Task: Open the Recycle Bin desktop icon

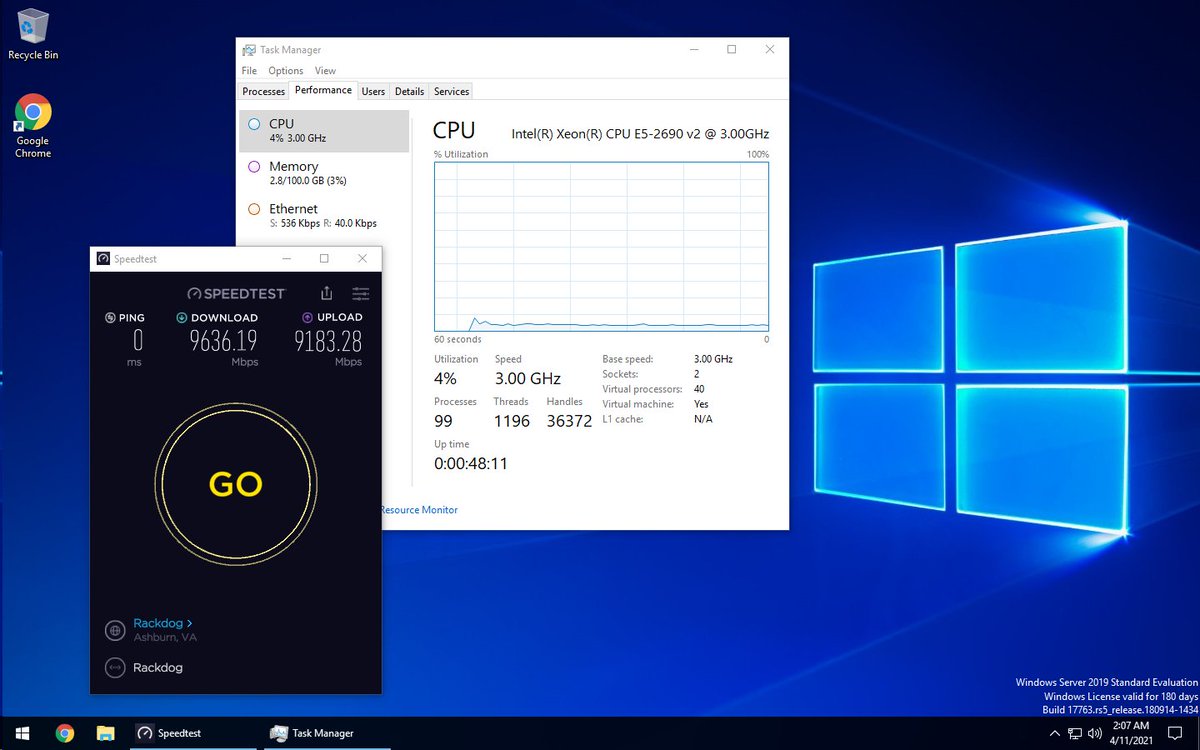Action: (33, 33)
